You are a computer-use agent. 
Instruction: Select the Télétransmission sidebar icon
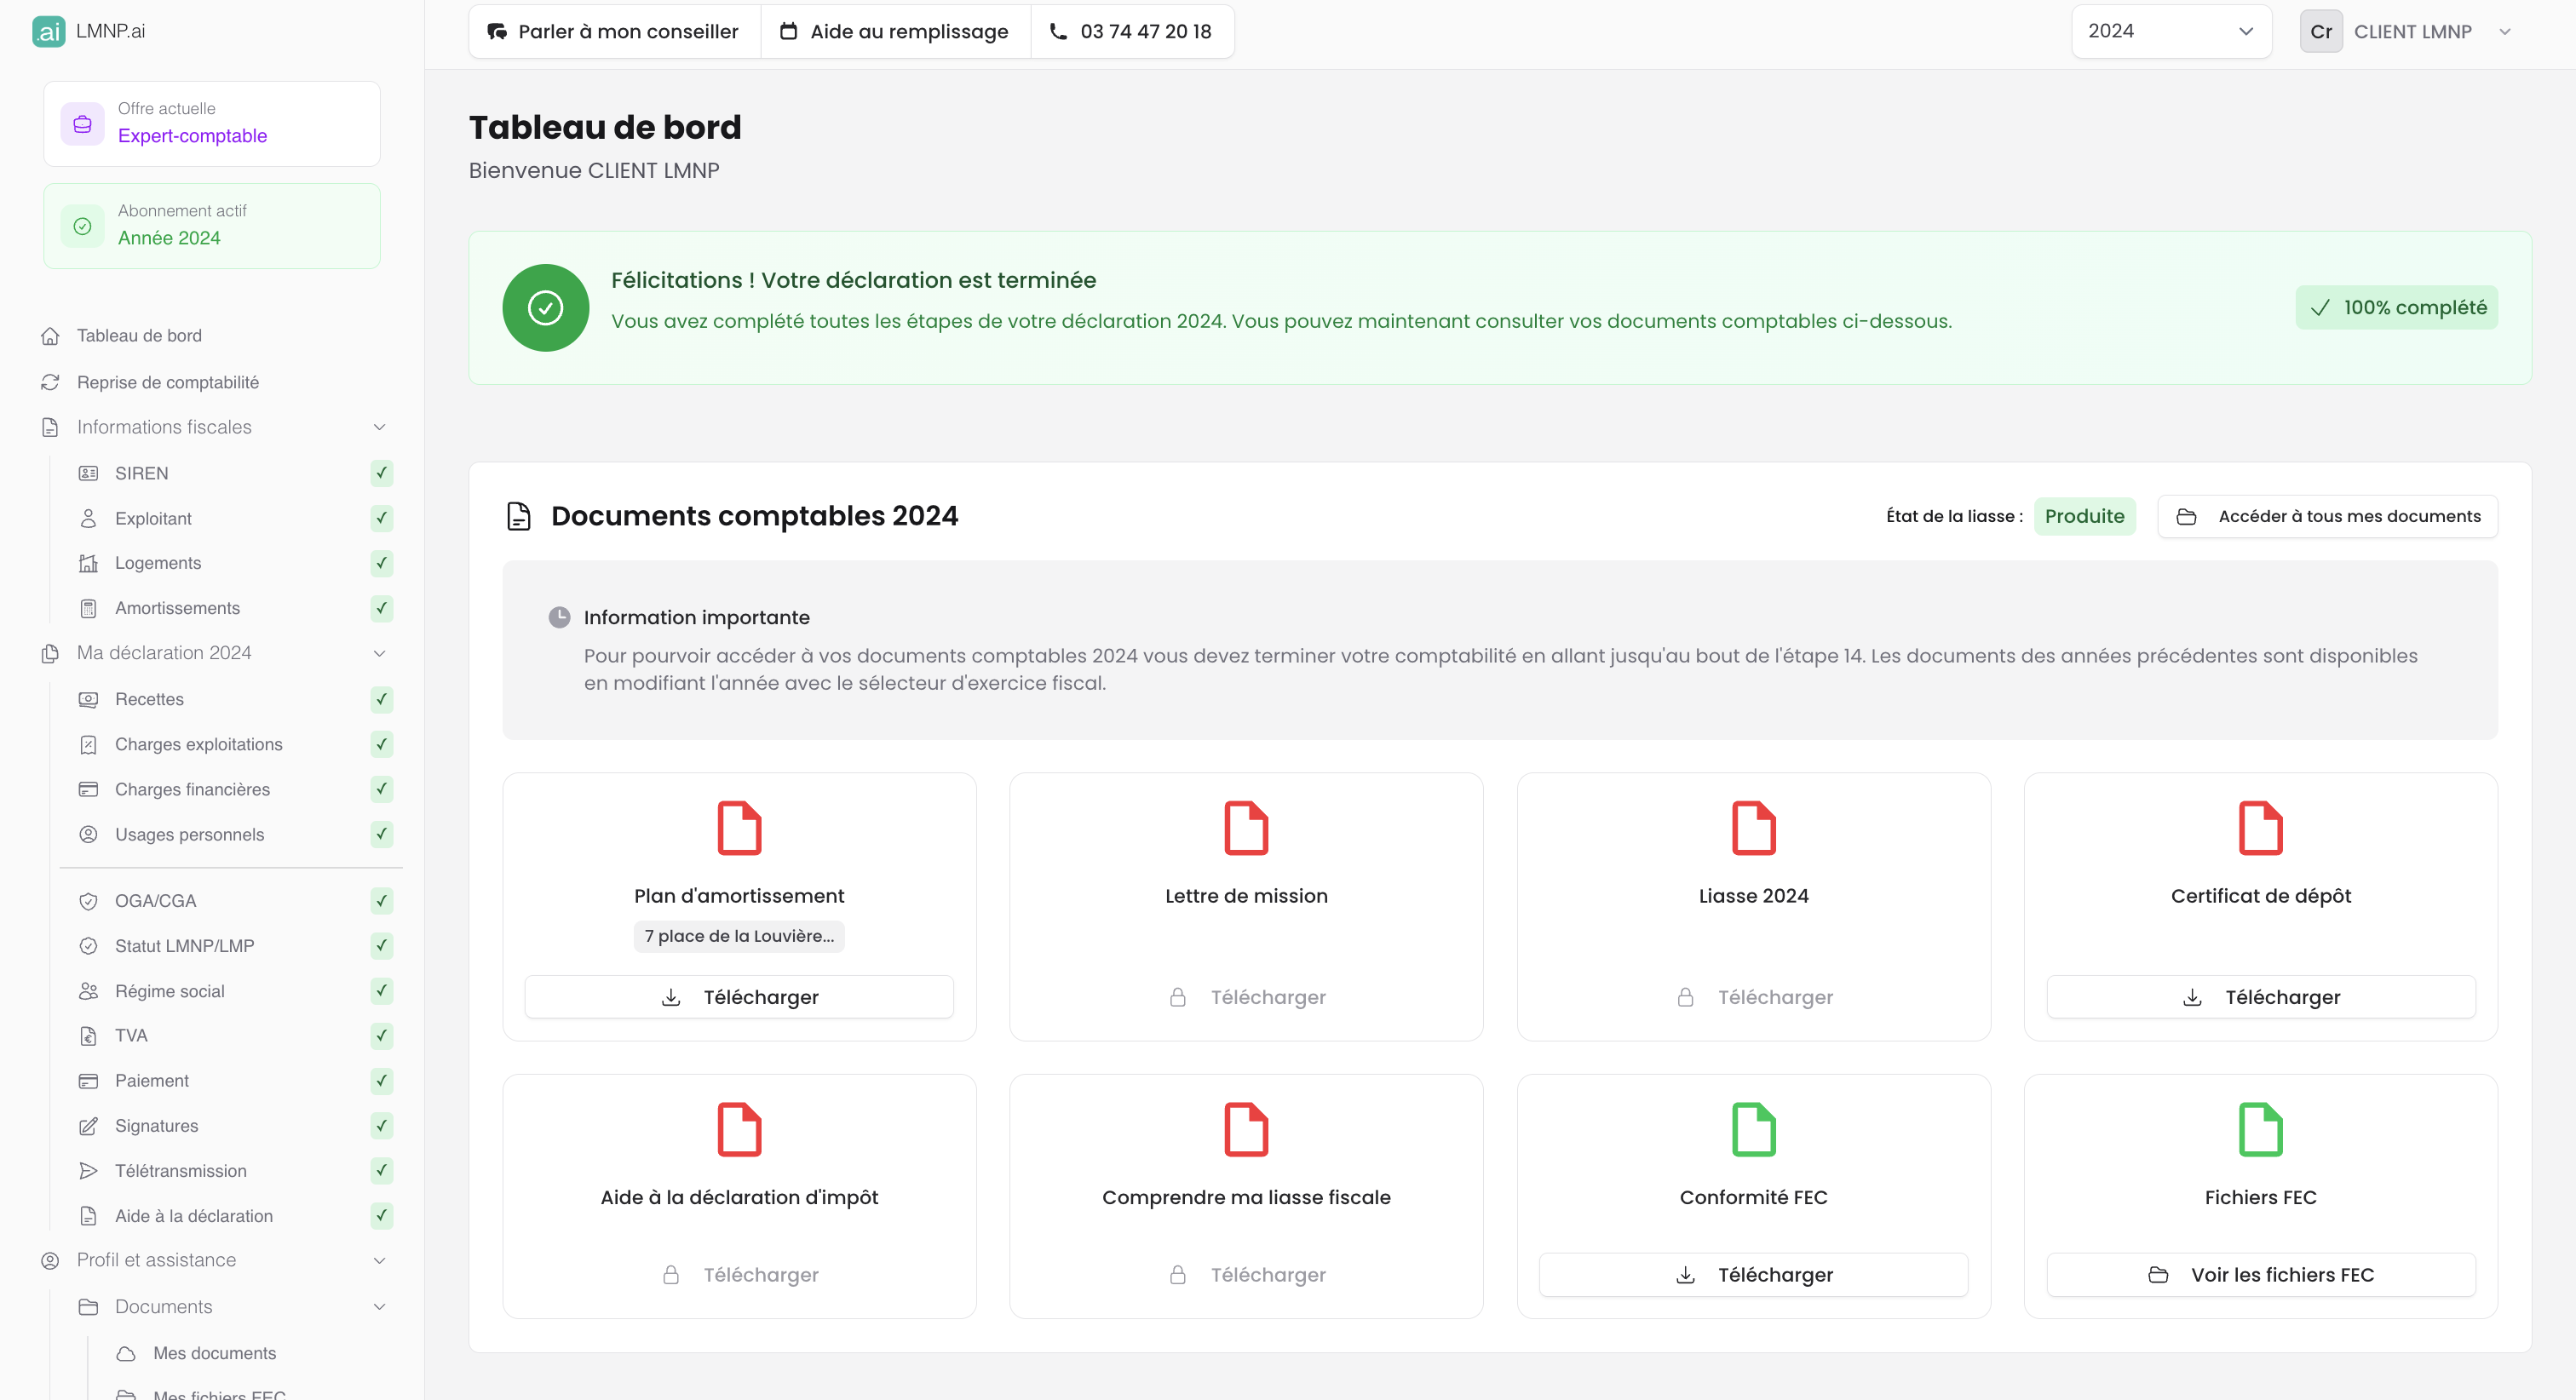pos(88,1171)
